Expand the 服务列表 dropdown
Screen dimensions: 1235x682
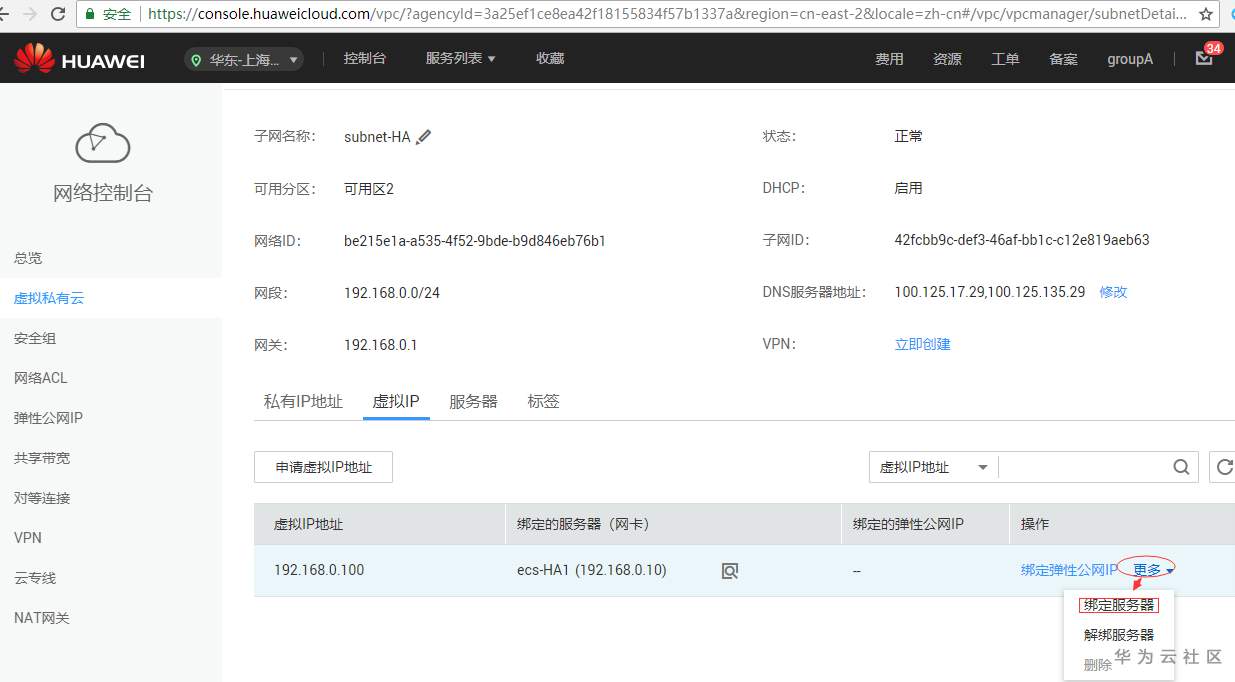(461, 59)
